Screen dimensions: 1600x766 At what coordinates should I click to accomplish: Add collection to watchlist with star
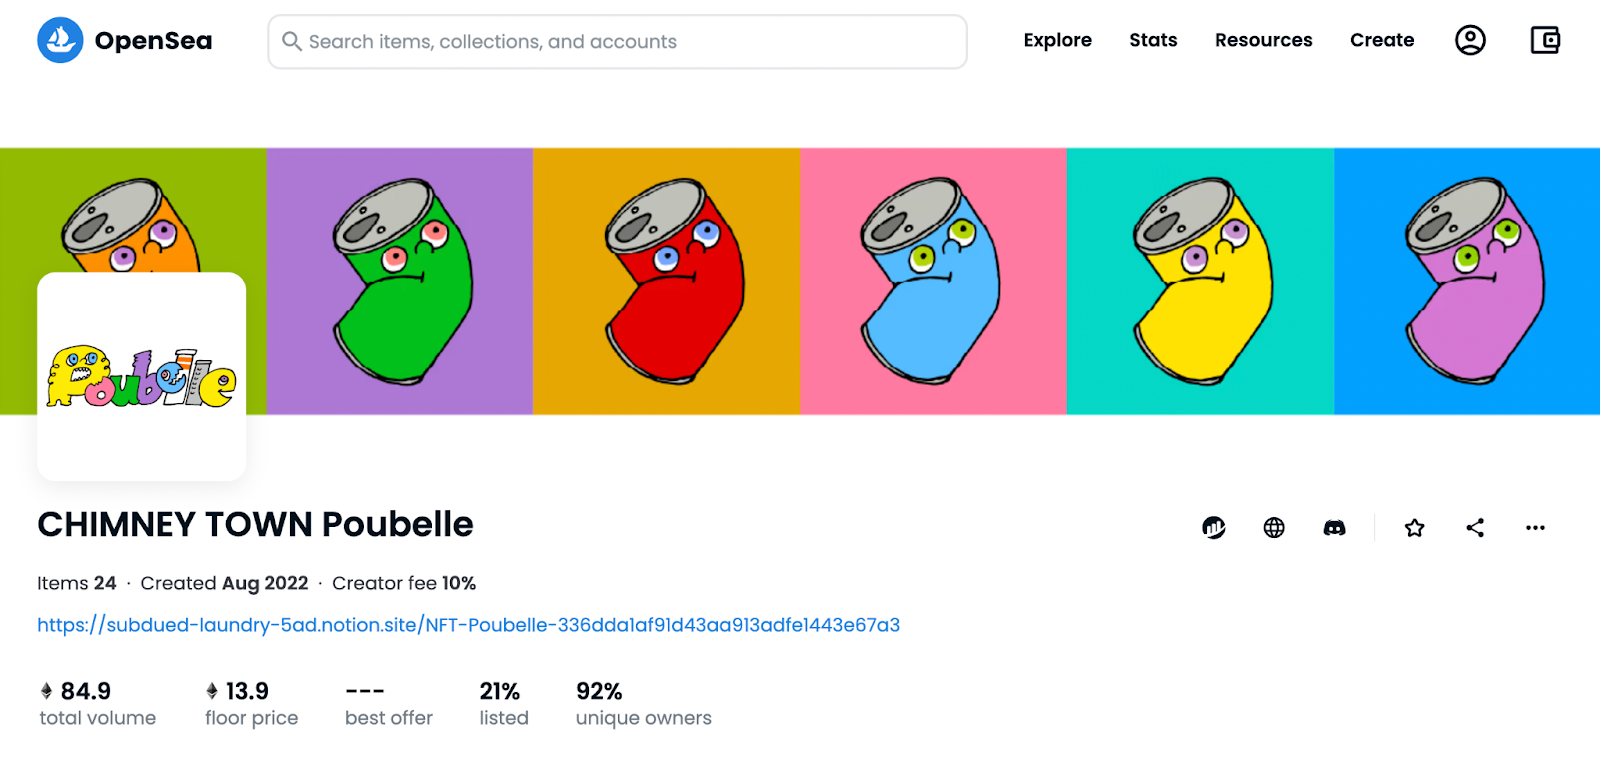tap(1414, 527)
